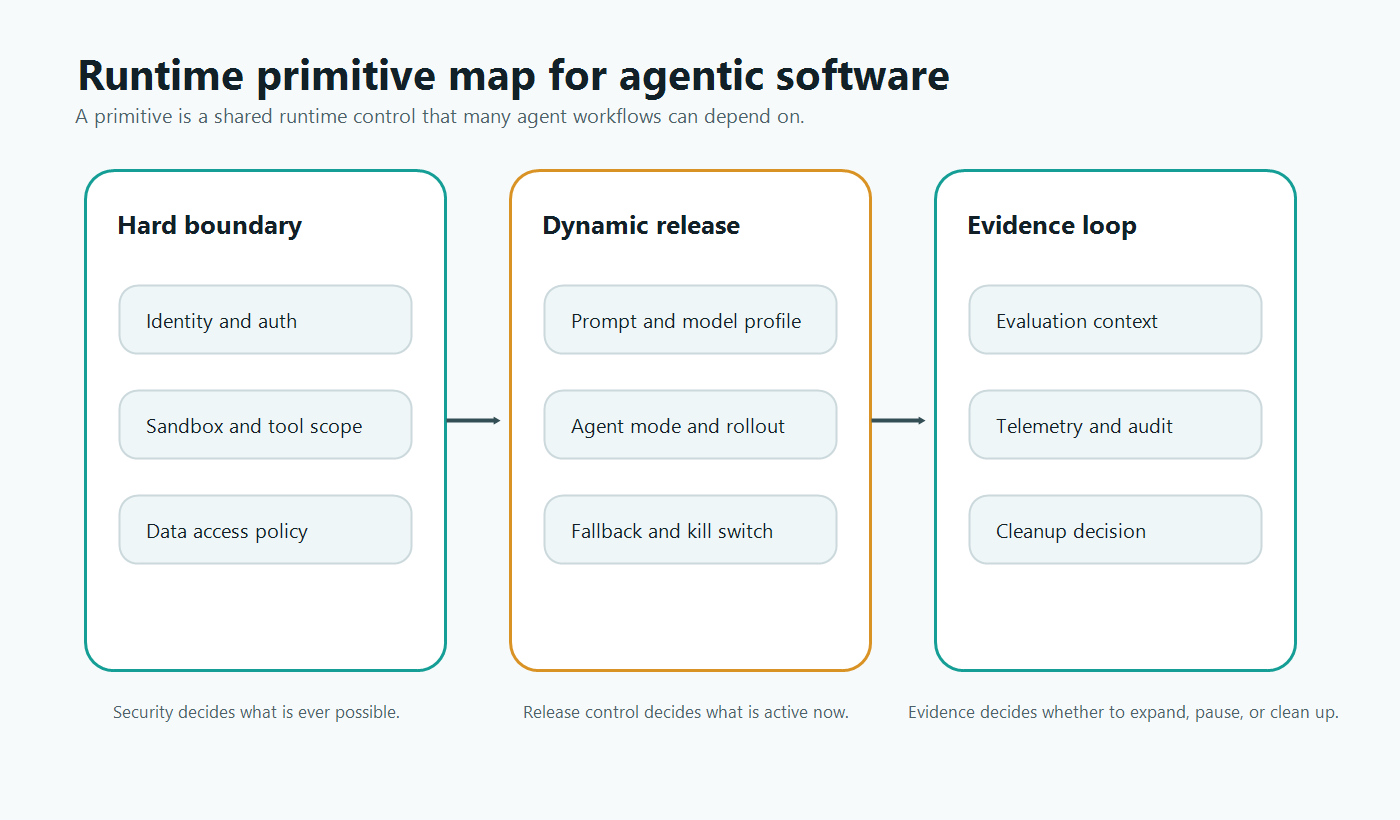Click the Fallback and kill switch box
Image resolution: width=1400 pixels, height=820 pixels.
pos(690,530)
